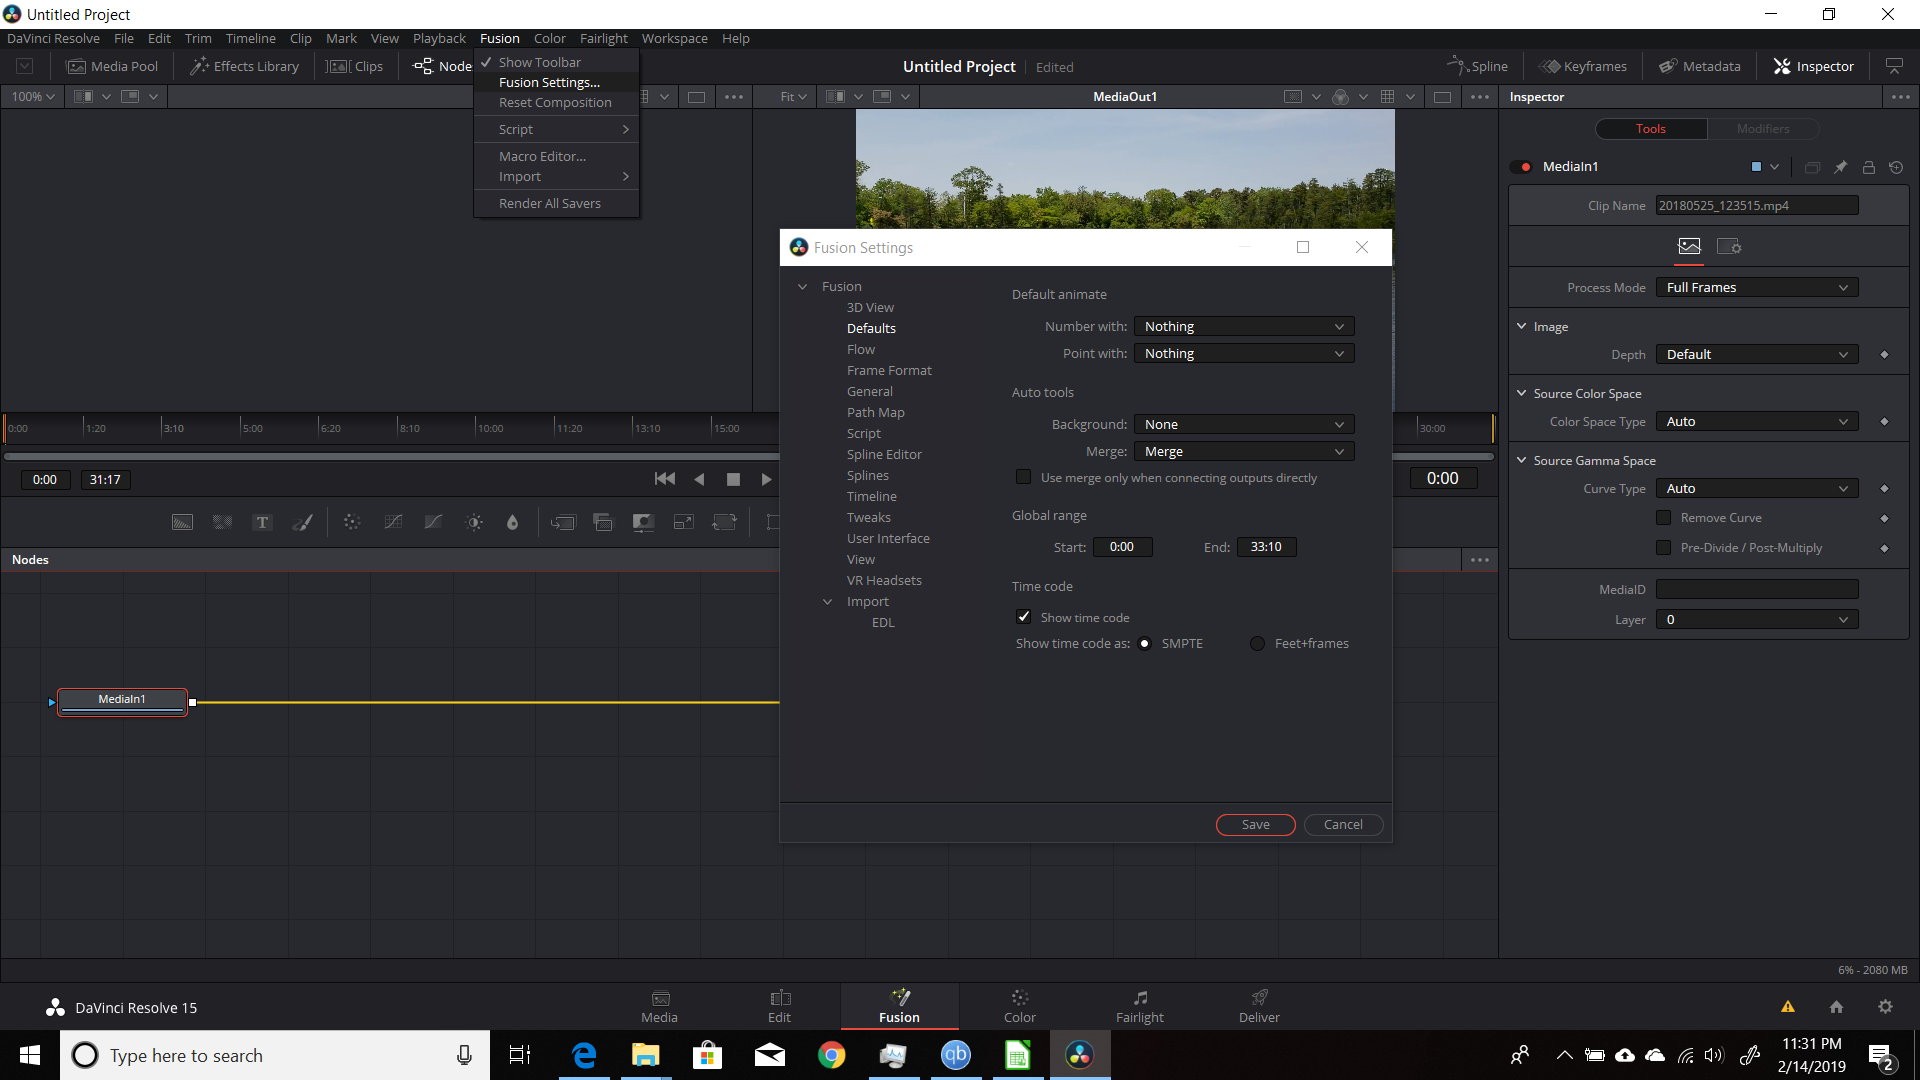Collapse the Fusion settings tree
1920x1080 pixels.
coord(802,287)
